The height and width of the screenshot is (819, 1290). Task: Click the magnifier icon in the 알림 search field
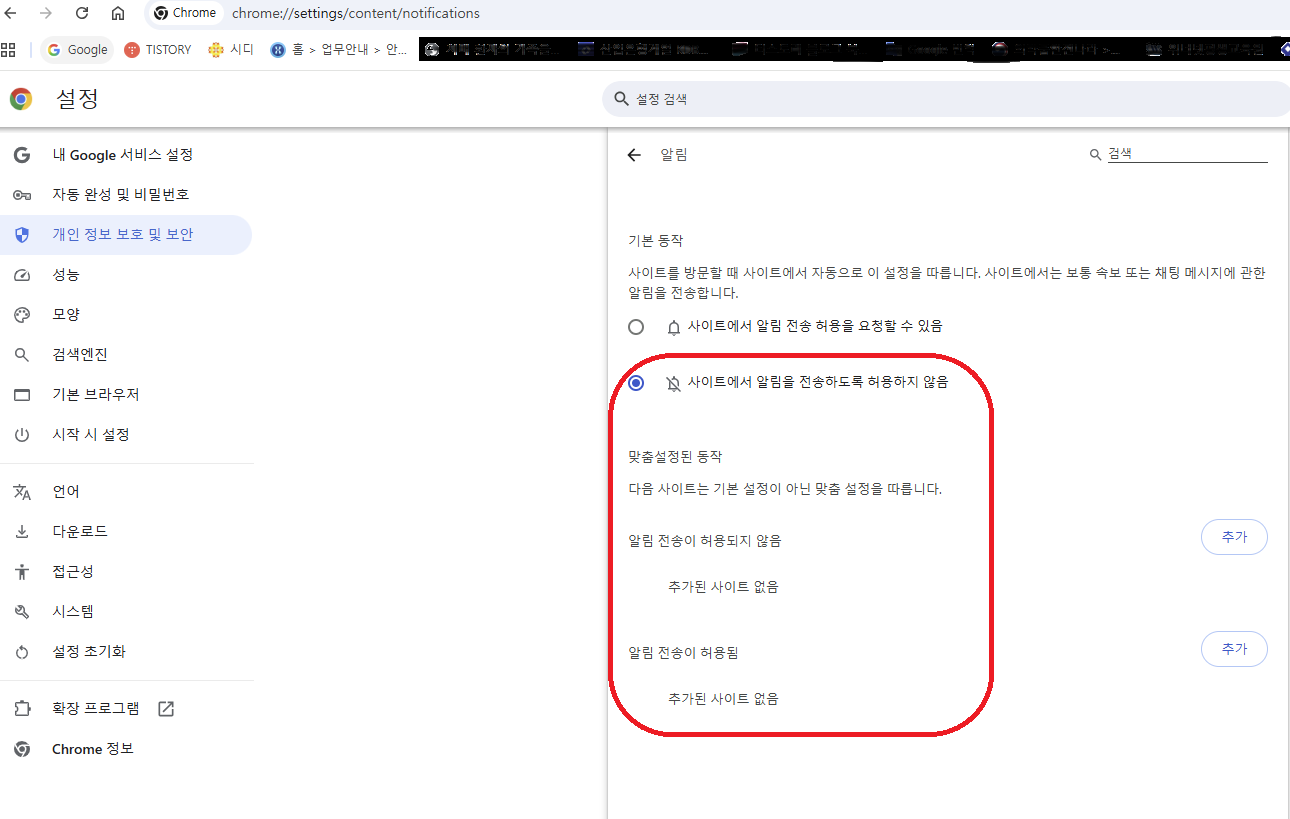(1095, 153)
